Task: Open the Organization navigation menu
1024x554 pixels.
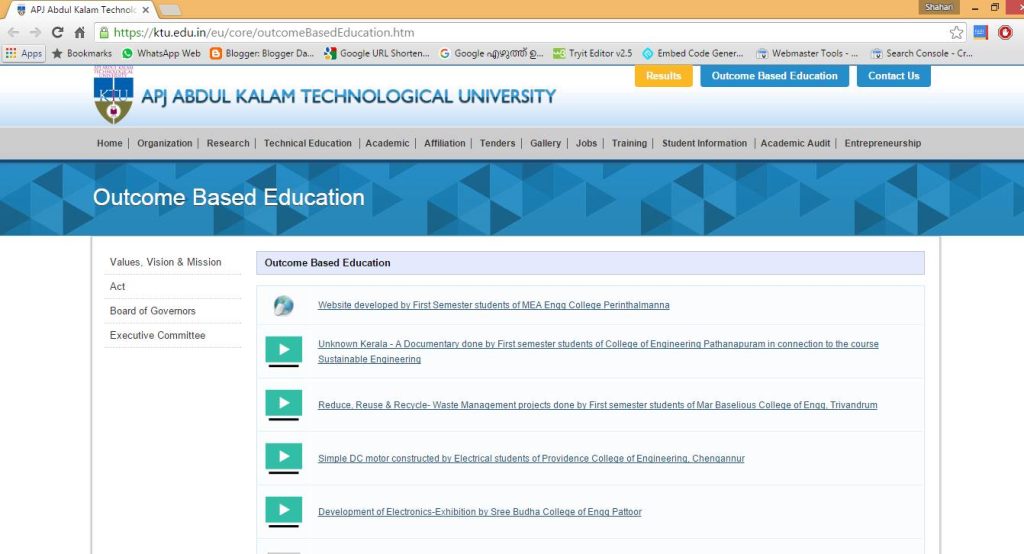Action: pos(164,143)
